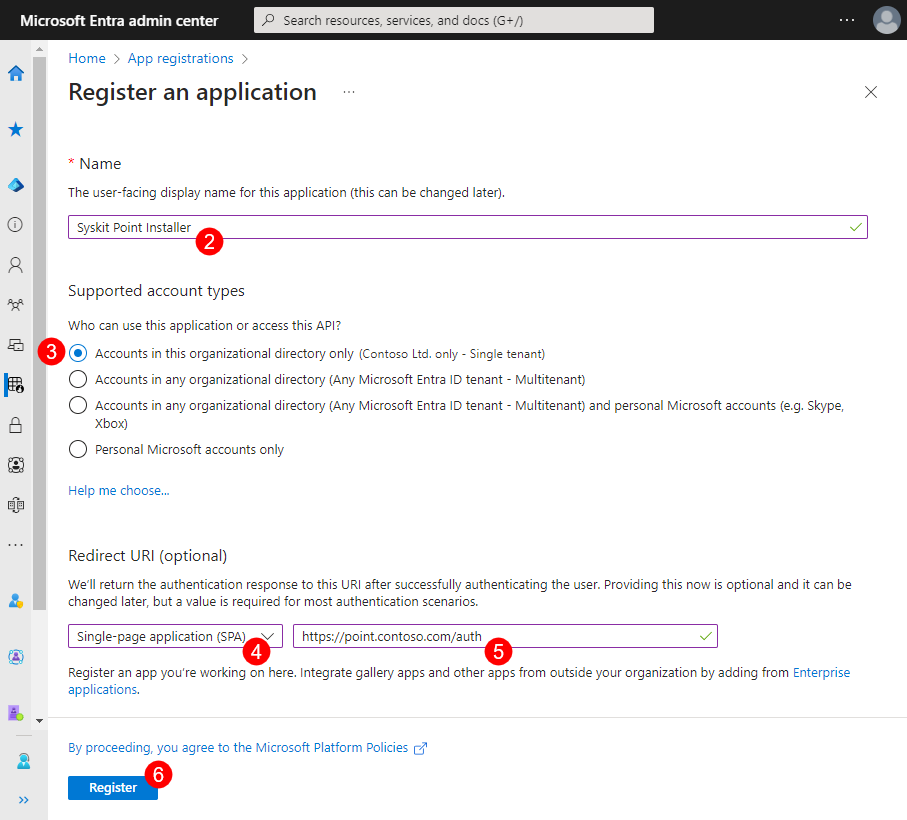The height and width of the screenshot is (820, 907).
Task: Open the Home icon in the sidebar
Action: click(15, 73)
